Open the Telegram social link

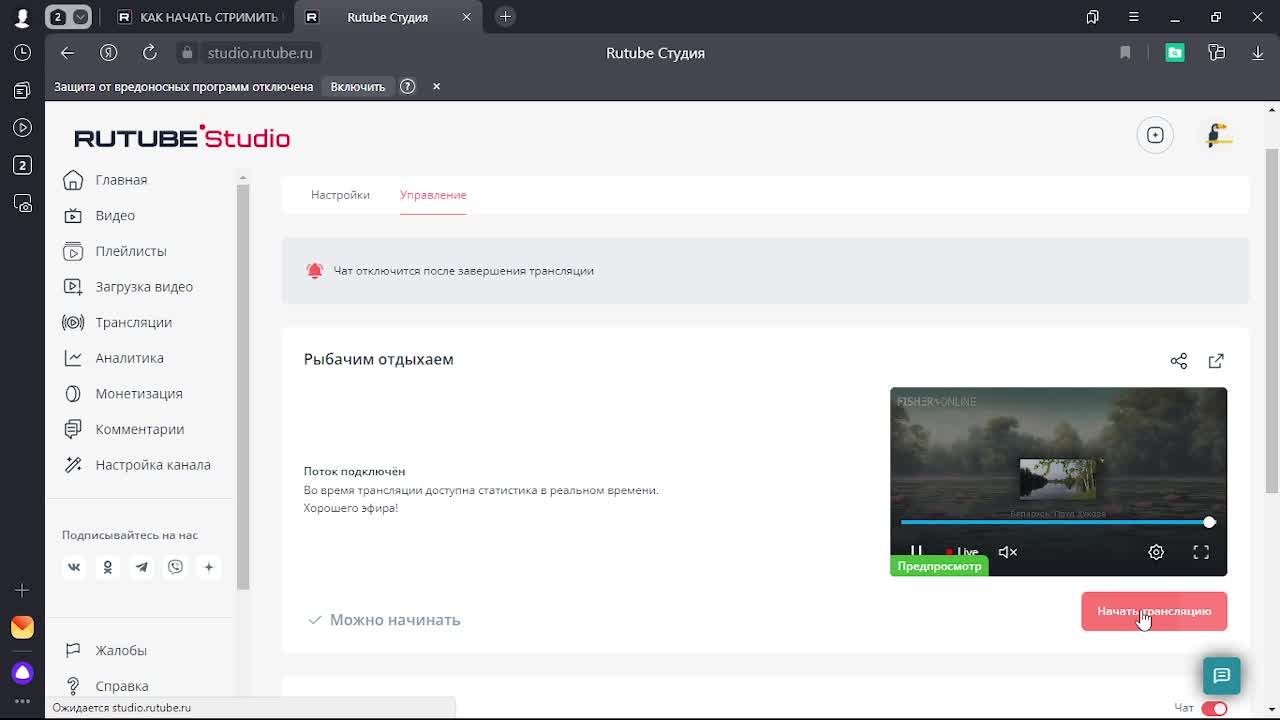click(x=142, y=567)
